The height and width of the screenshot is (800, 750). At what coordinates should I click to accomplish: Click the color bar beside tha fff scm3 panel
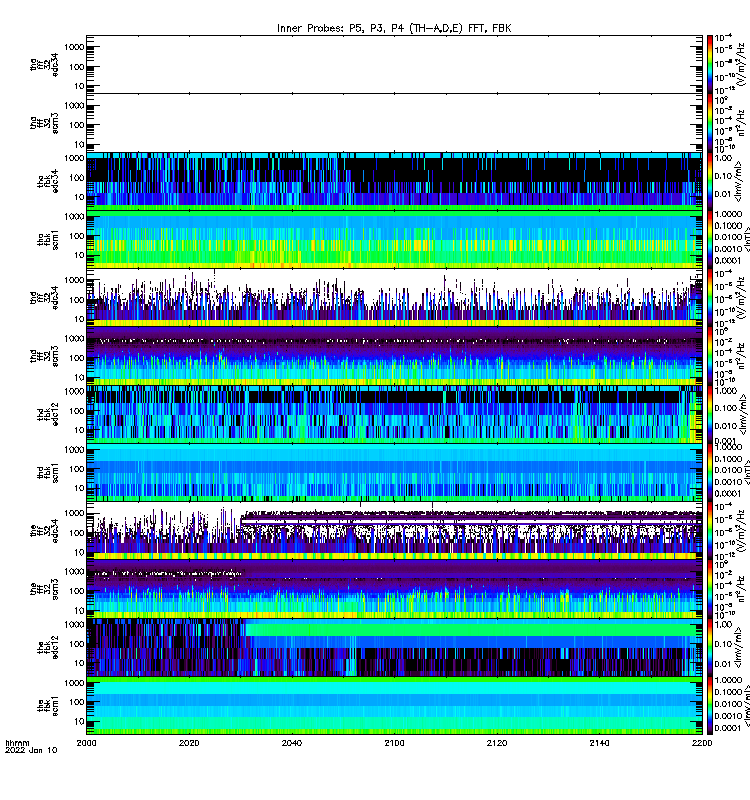710,122
